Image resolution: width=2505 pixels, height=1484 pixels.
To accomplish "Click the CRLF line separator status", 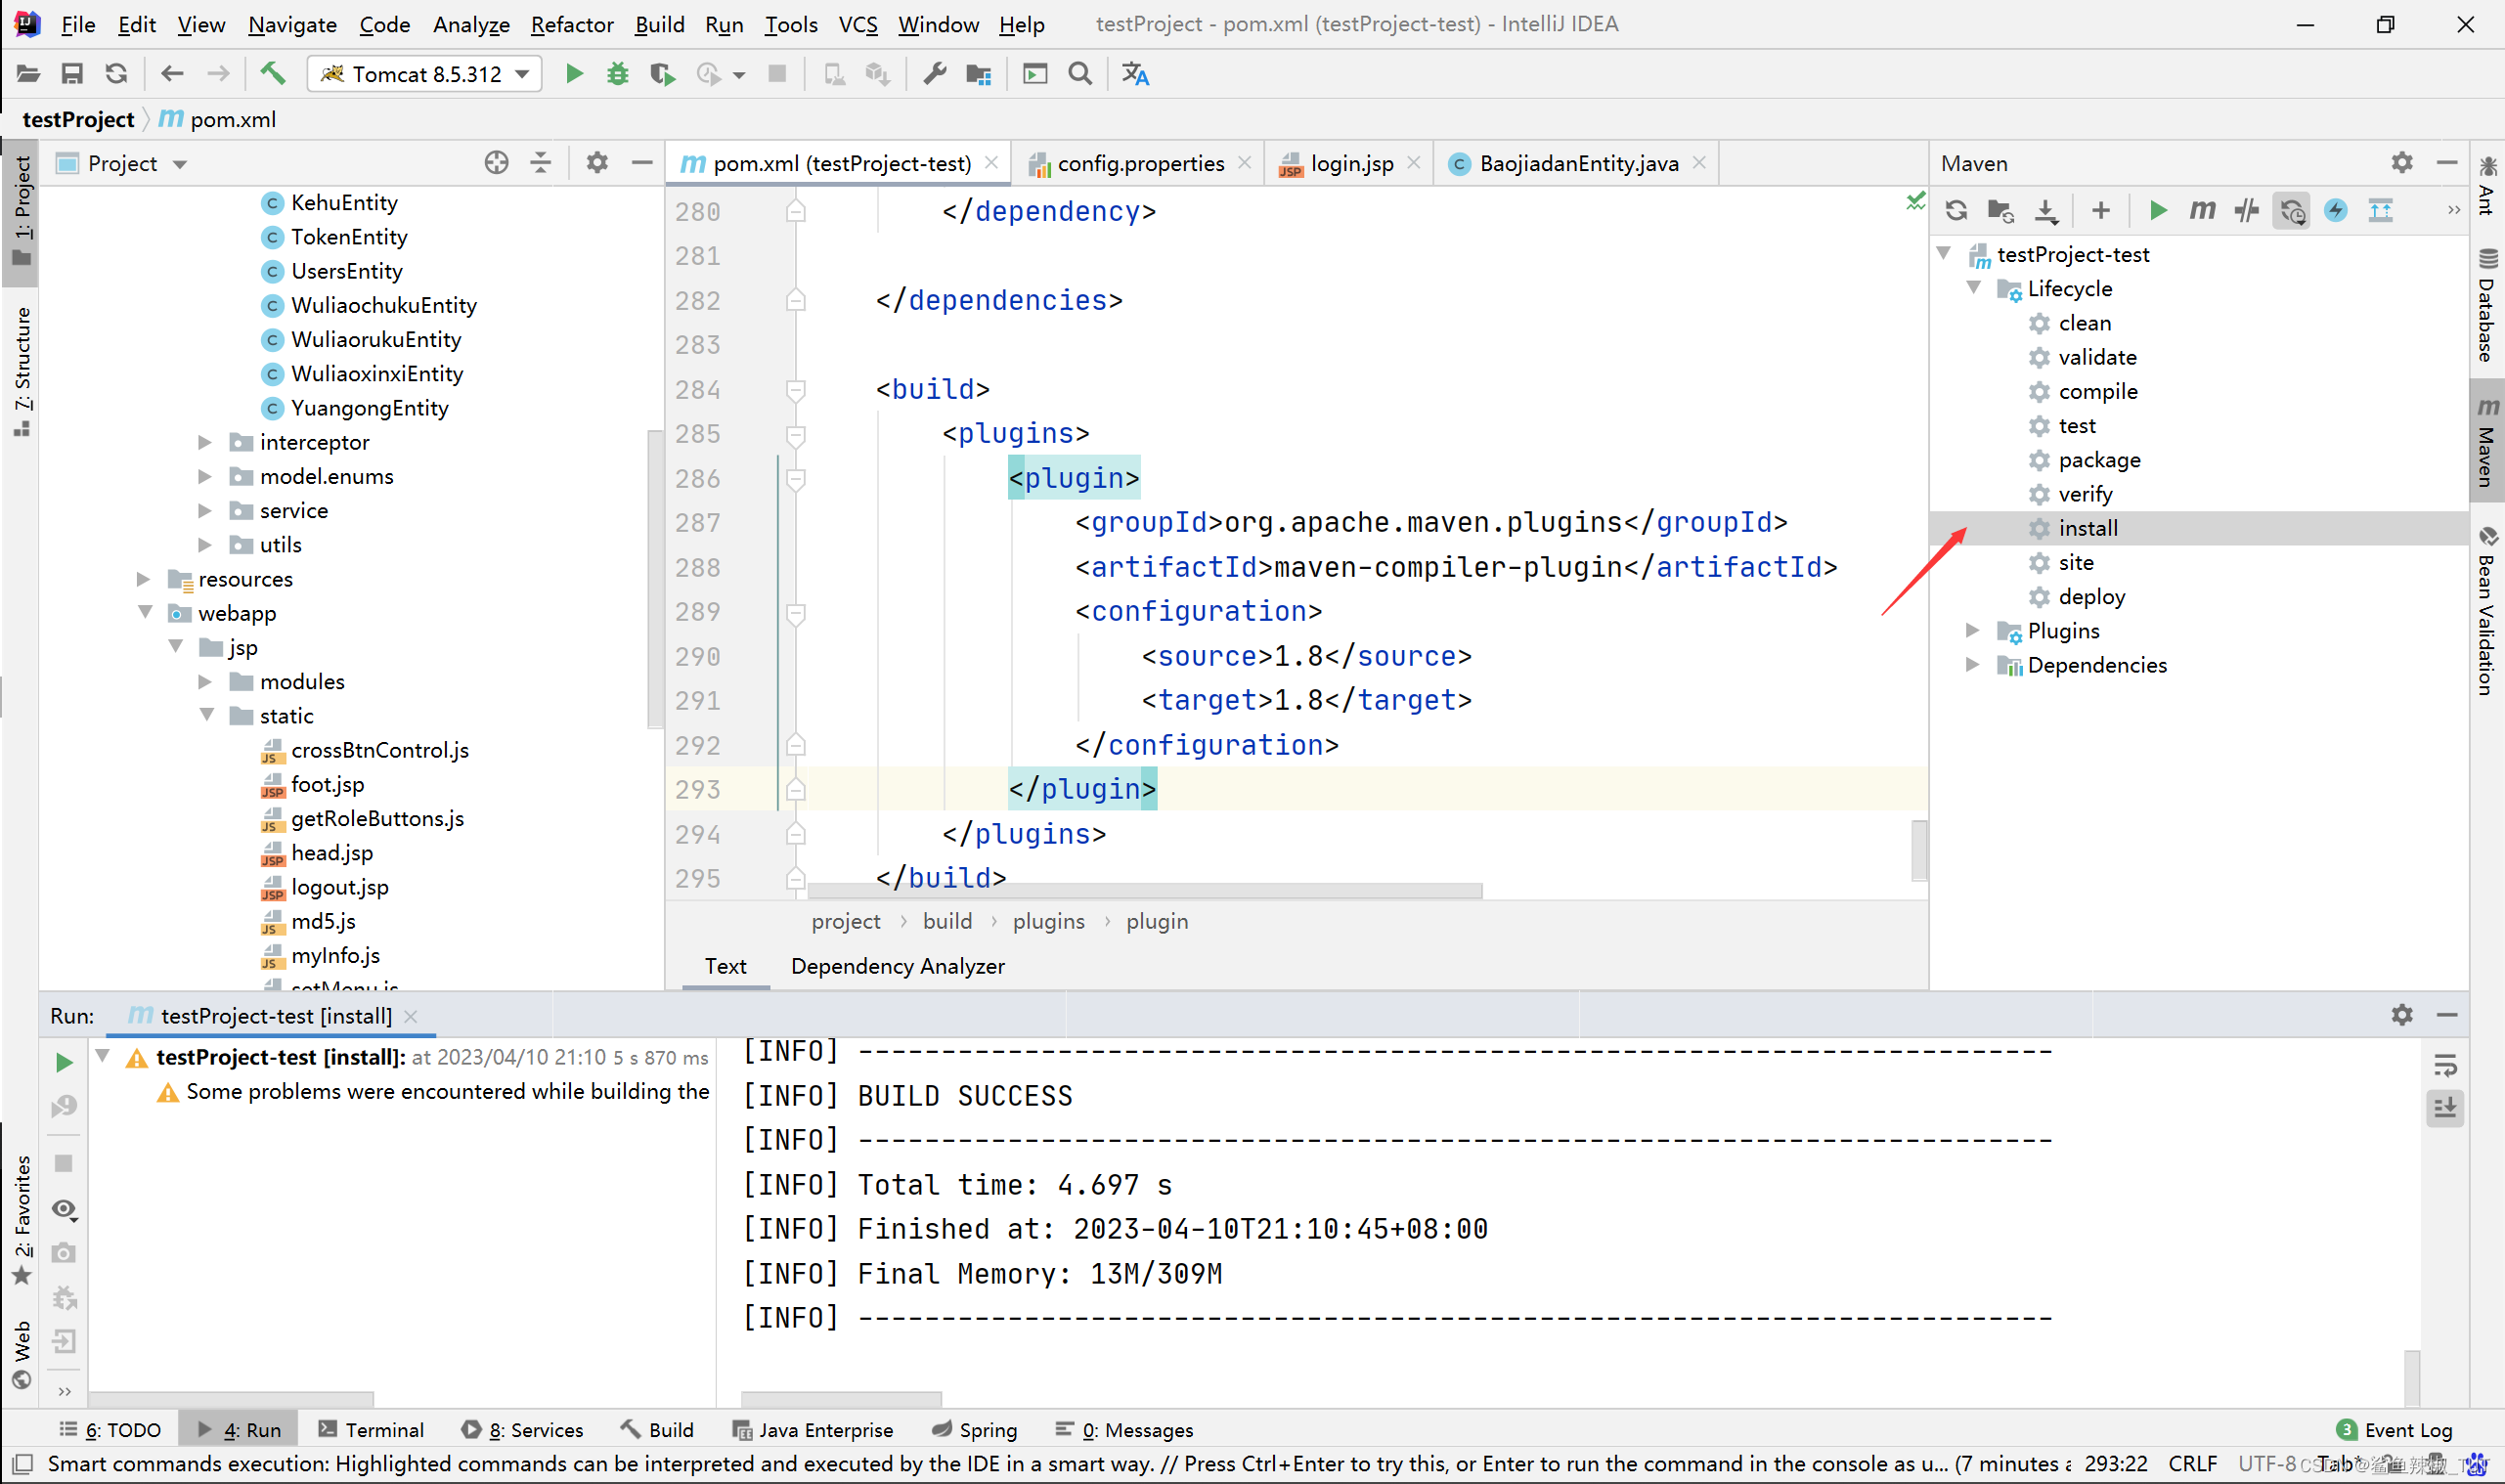I will pyautogui.click(x=2193, y=1464).
